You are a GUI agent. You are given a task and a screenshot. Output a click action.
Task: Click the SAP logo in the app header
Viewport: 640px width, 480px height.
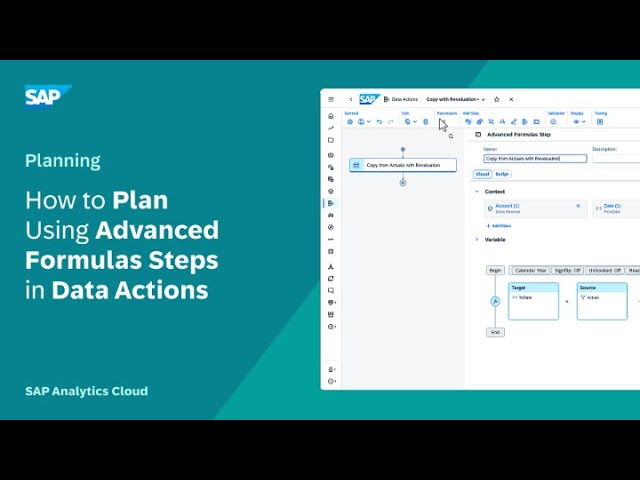coord(369,99)
